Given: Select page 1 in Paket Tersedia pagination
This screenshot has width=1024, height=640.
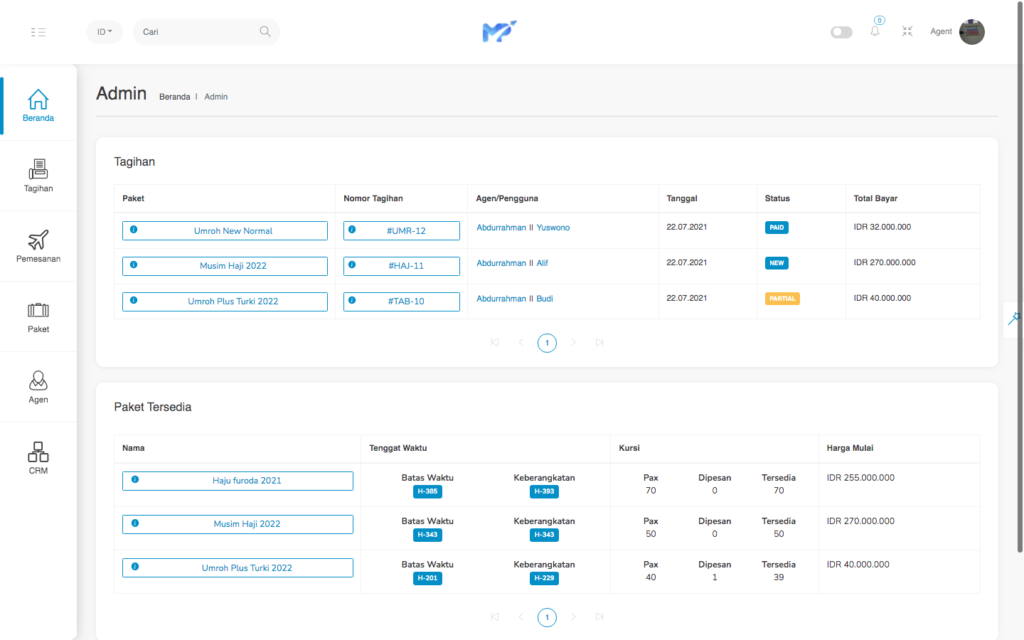Looking at the screenshot, I should [547, 617].
